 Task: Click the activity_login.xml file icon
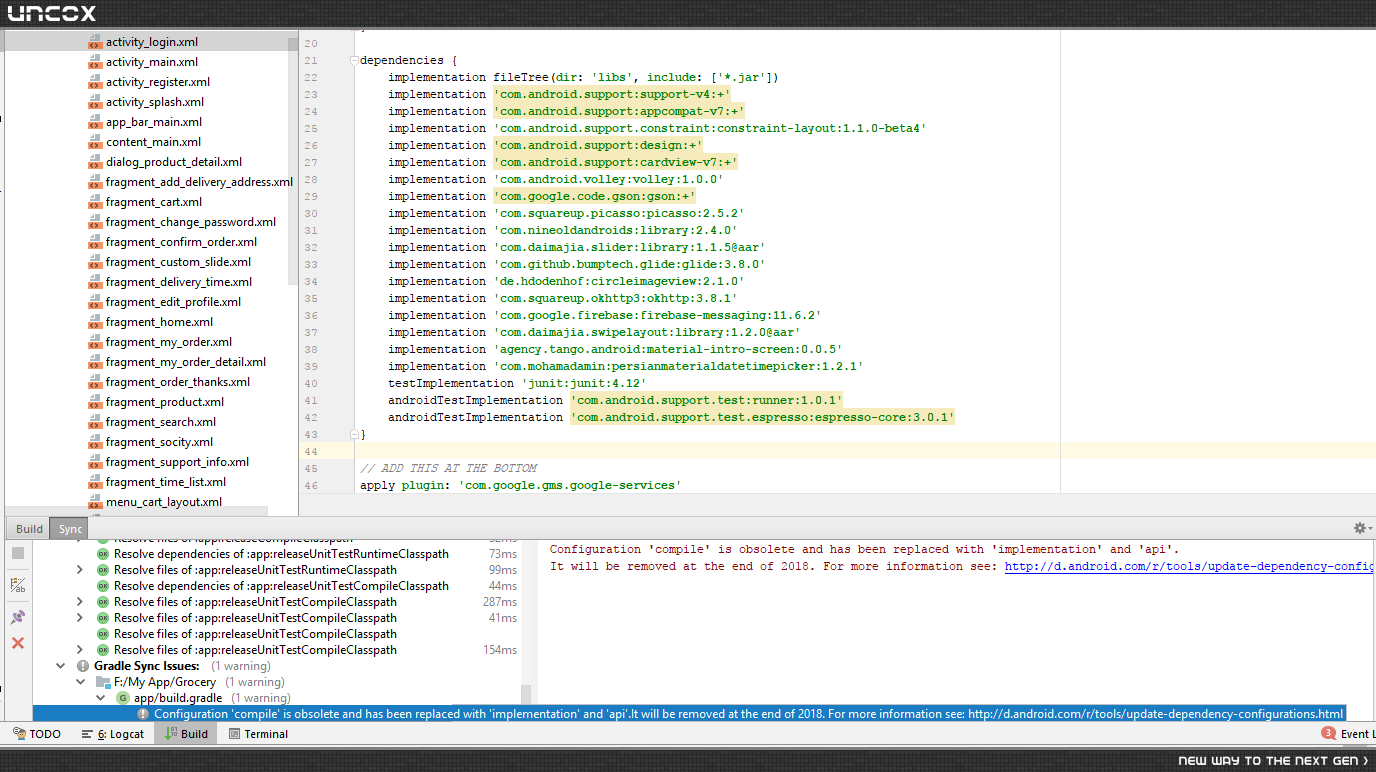[95, 42]
